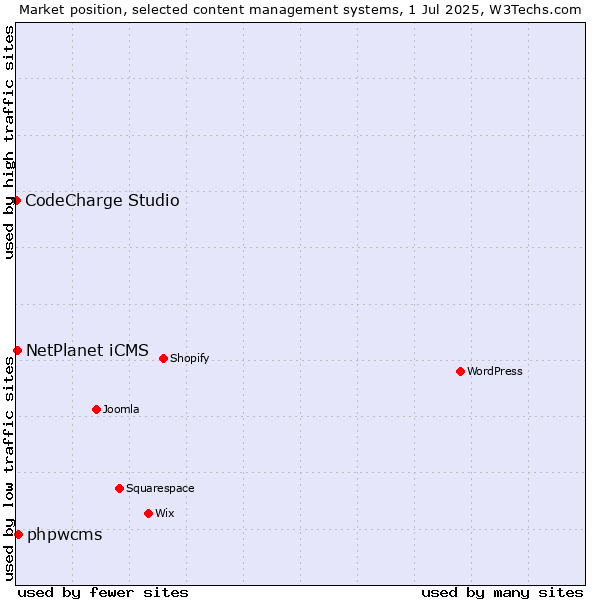This screenshot has height=600, width=600.
Task: Click the Shopify red data point
Action: [163, 359]
